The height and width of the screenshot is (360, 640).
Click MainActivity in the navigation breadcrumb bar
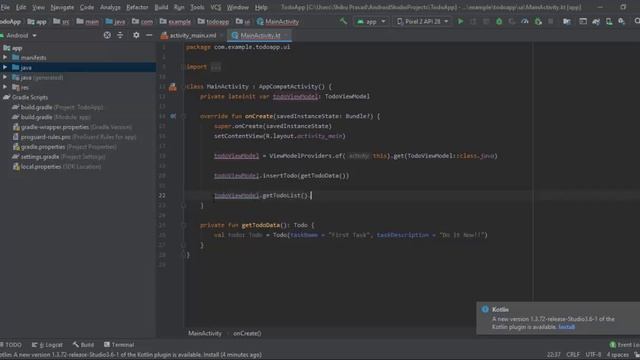coord(278,22)
